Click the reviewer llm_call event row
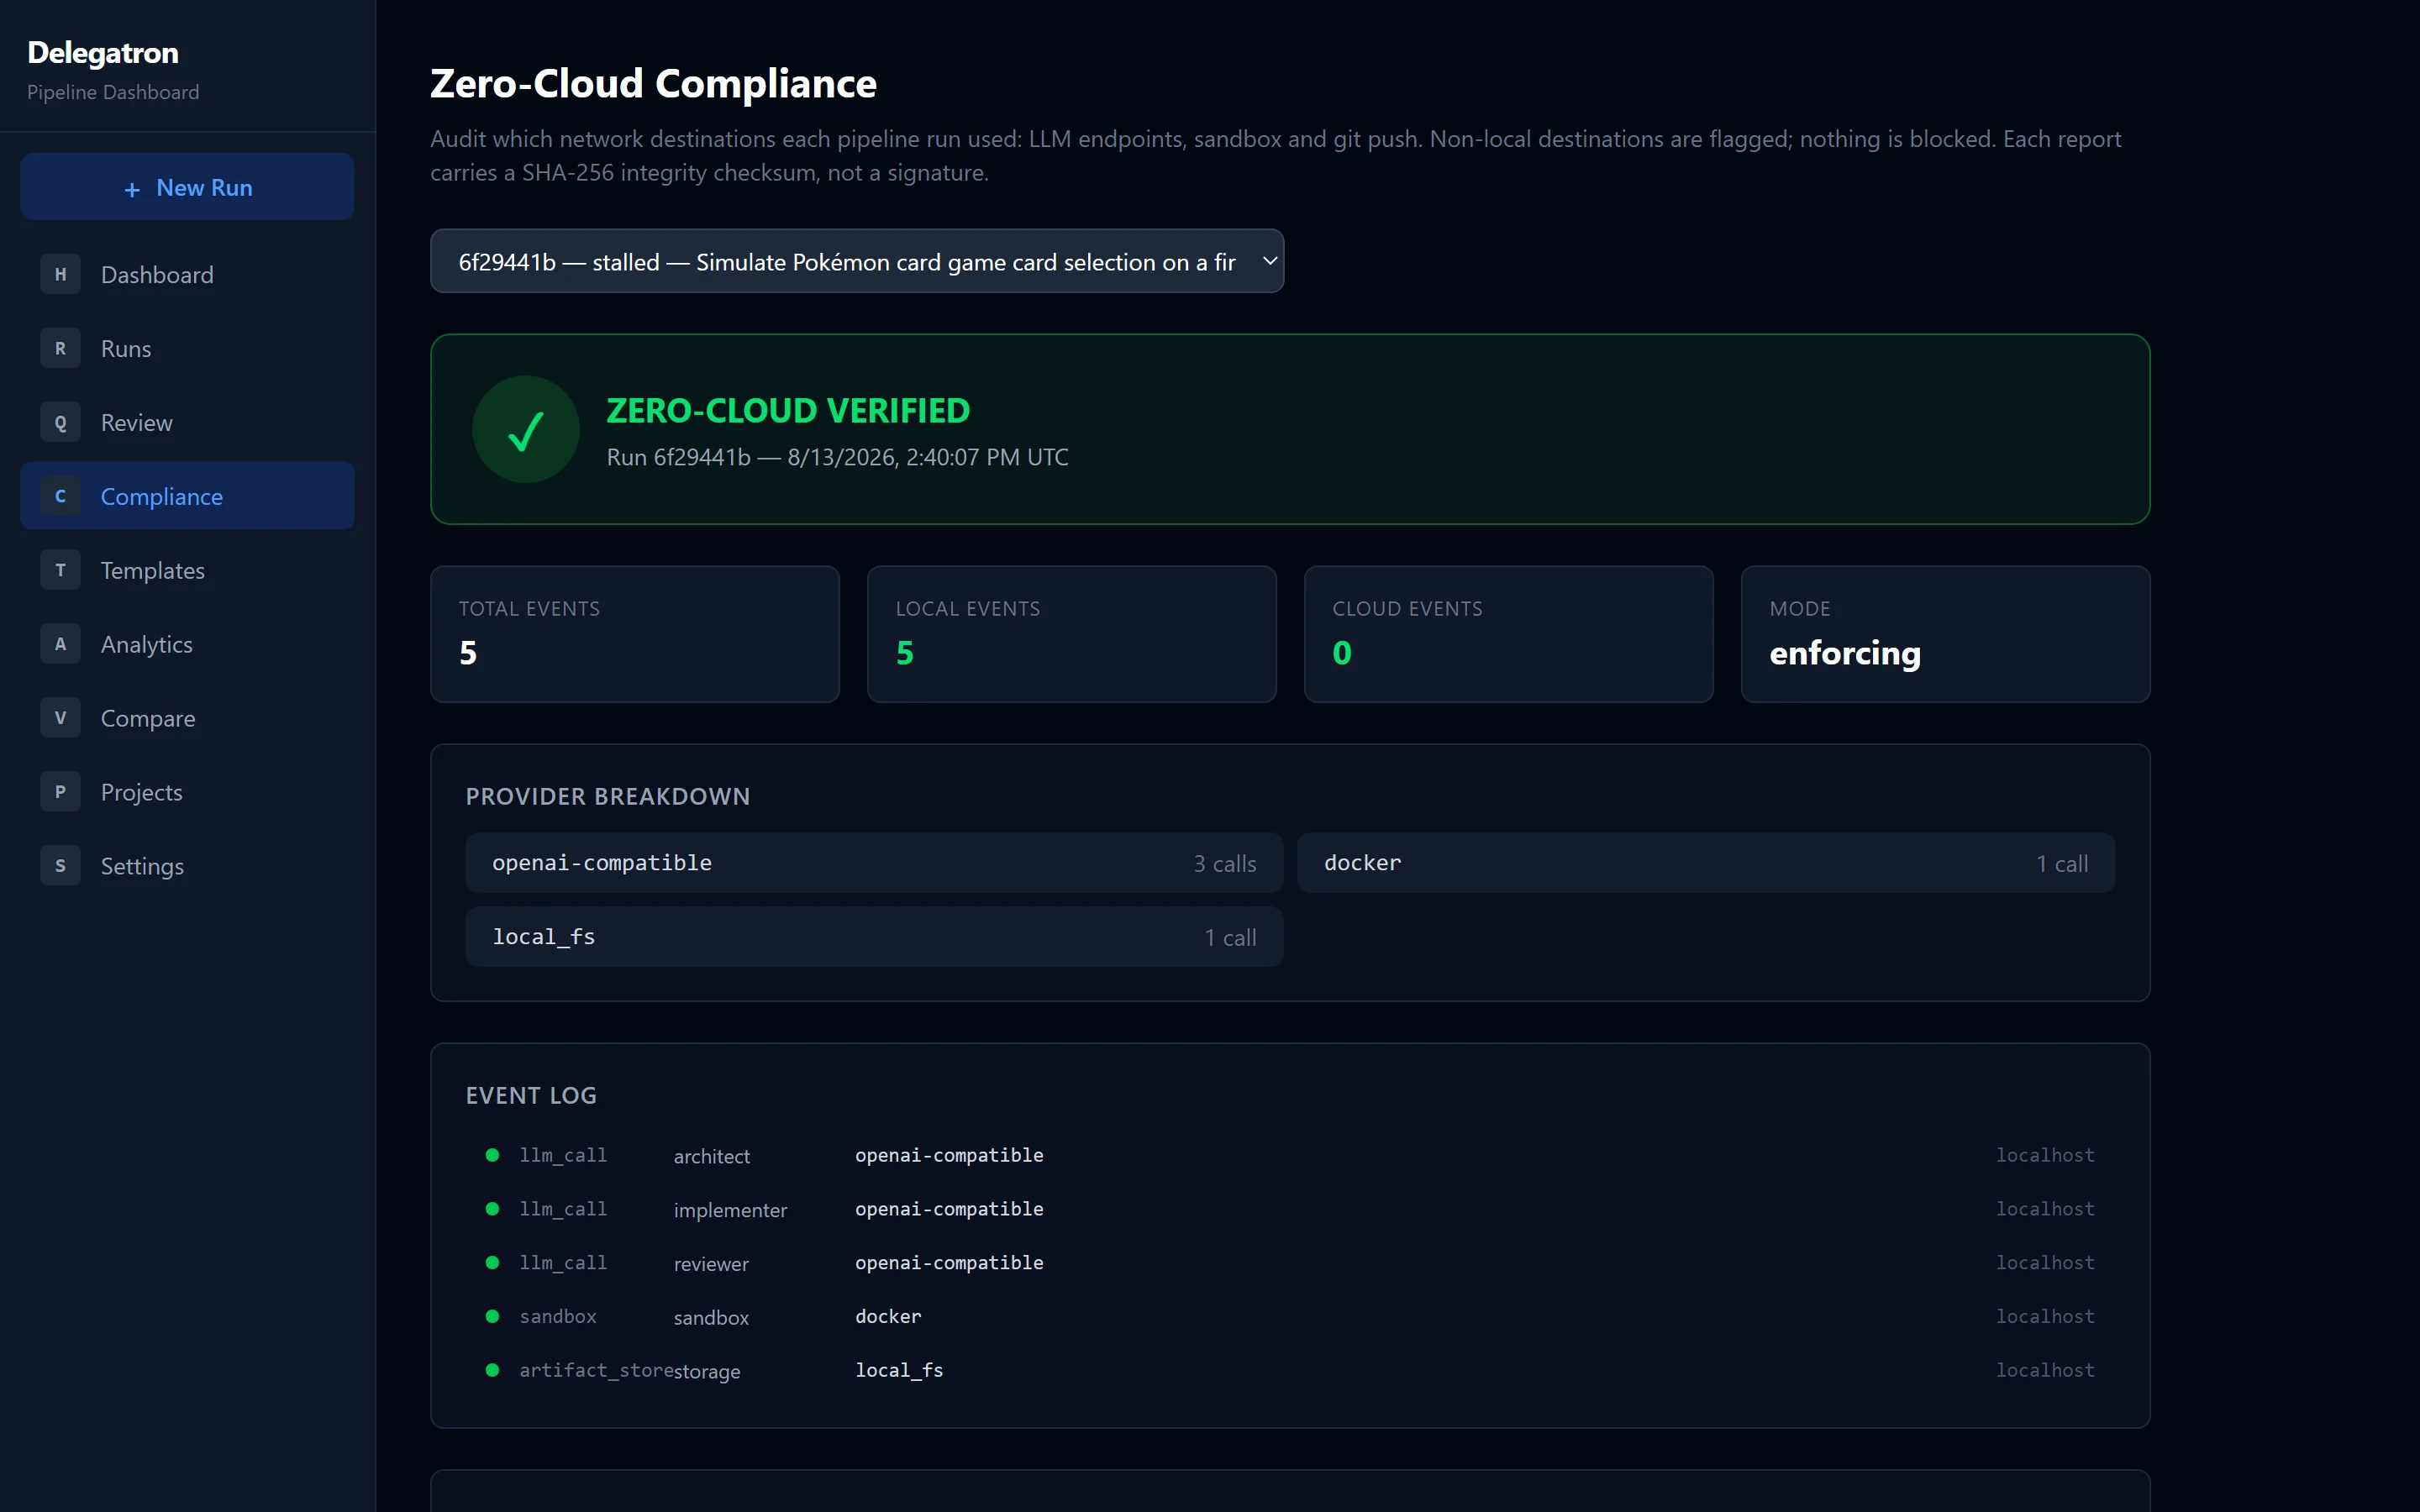This screenshot has height=1512, width=2420. click(1290, 1263)
